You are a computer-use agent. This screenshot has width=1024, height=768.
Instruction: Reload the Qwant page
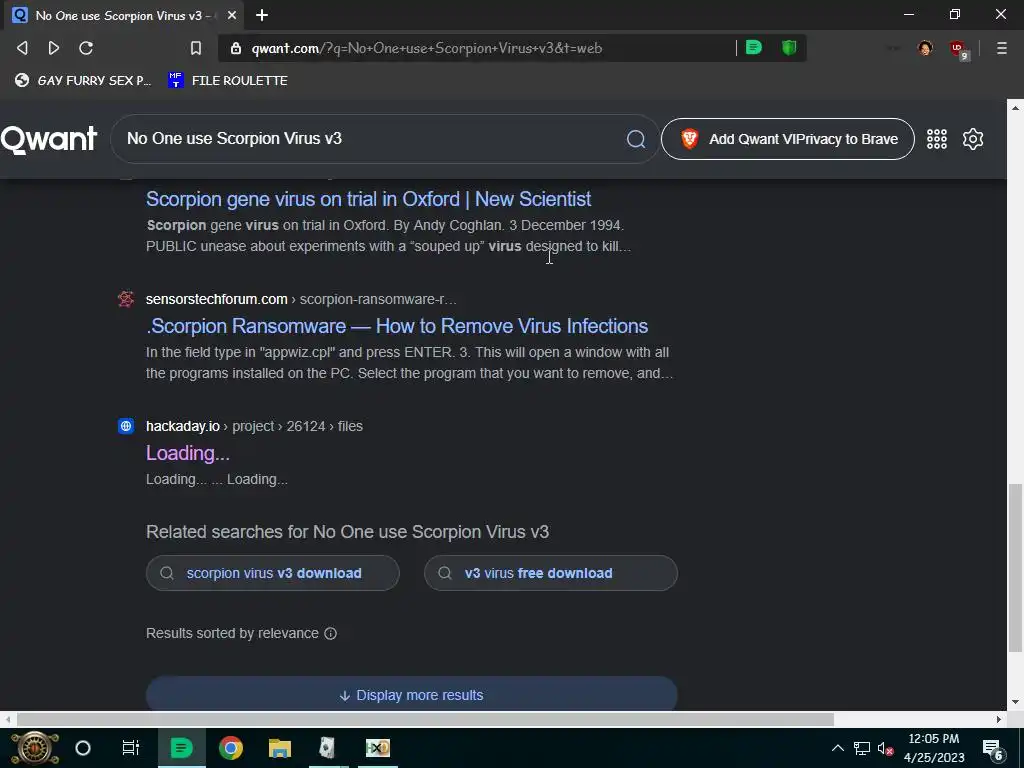point(86,48)
